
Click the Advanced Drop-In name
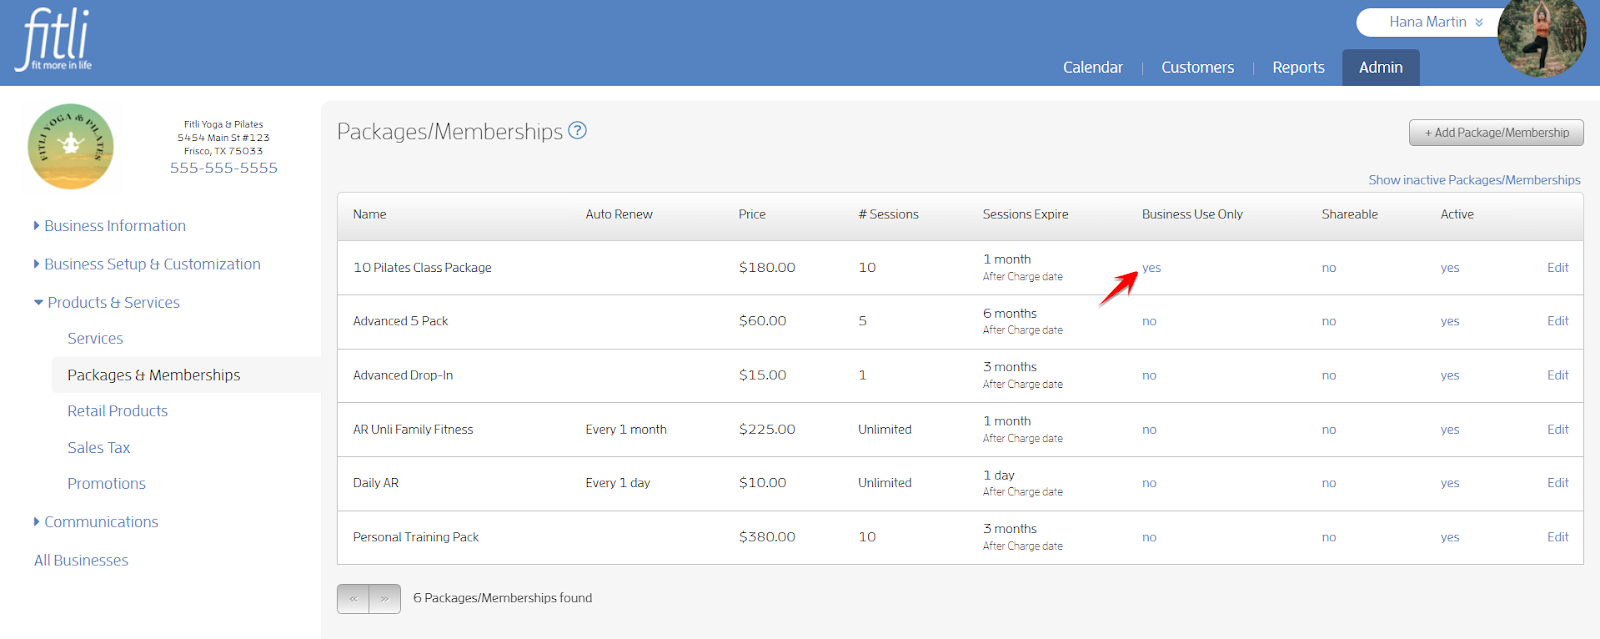[x=403, y=375]
